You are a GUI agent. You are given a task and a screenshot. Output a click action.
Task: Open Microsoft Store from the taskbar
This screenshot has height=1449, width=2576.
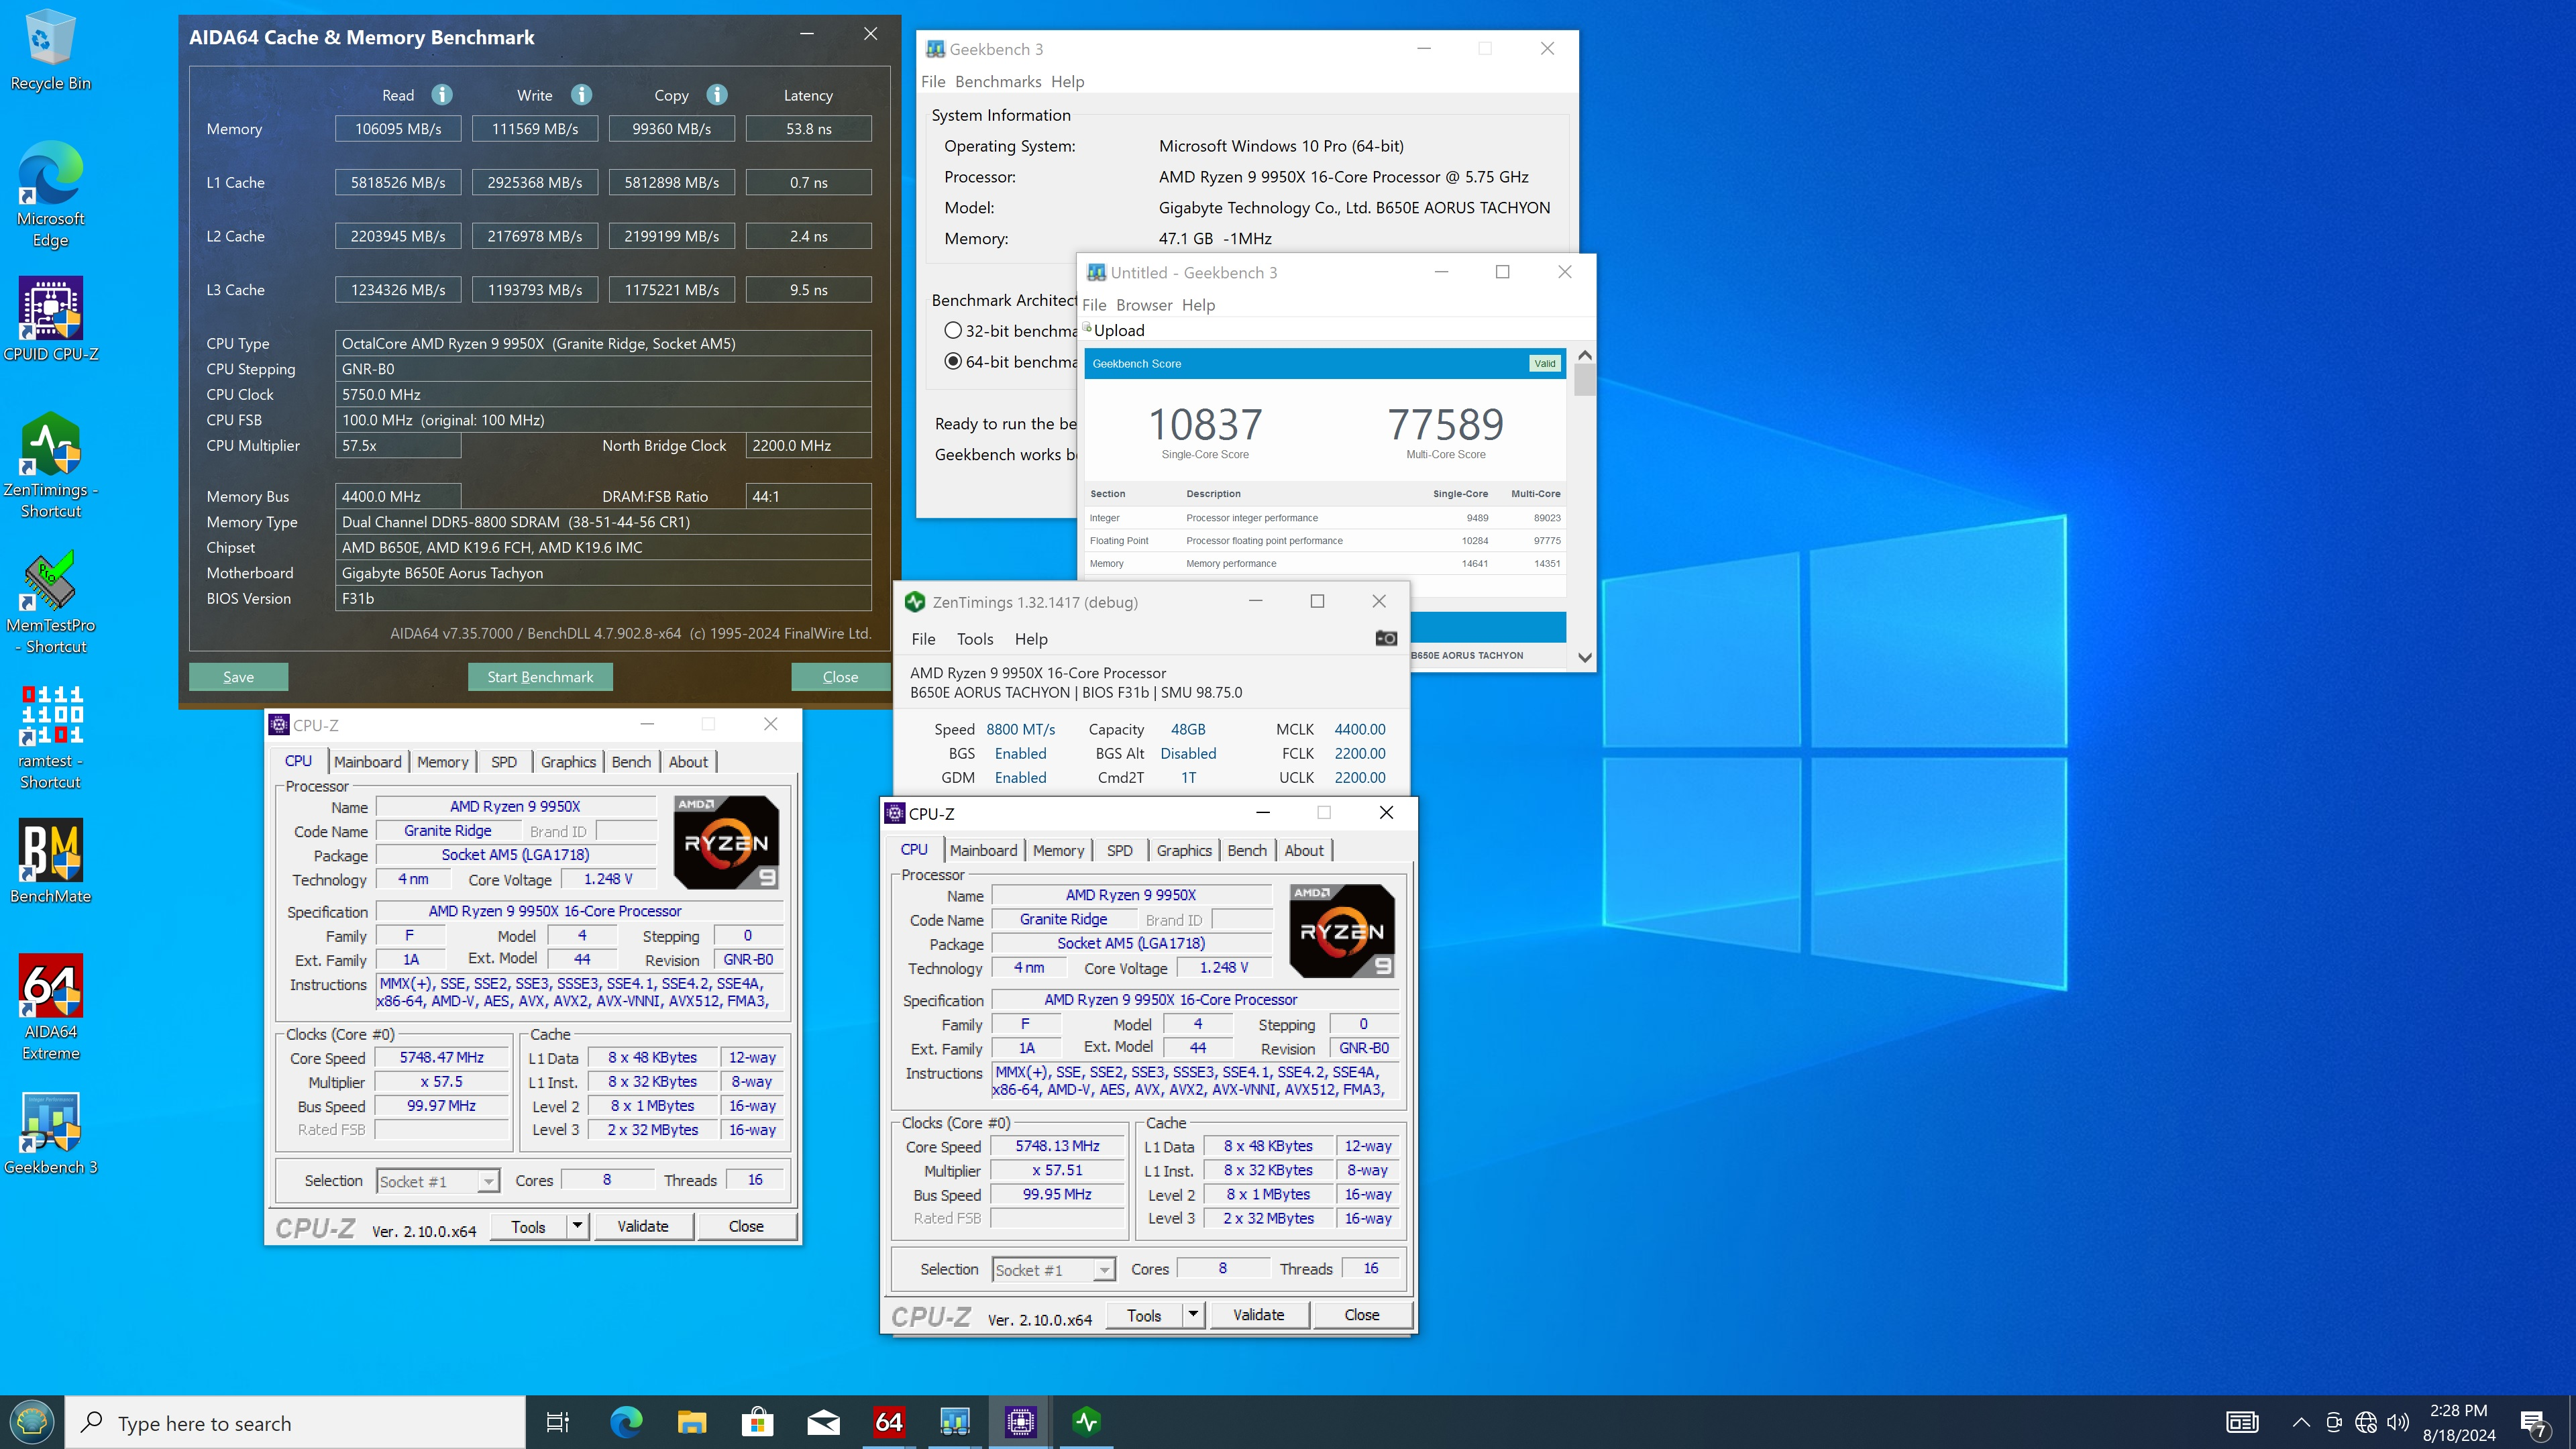click(x=758, y=1422)
